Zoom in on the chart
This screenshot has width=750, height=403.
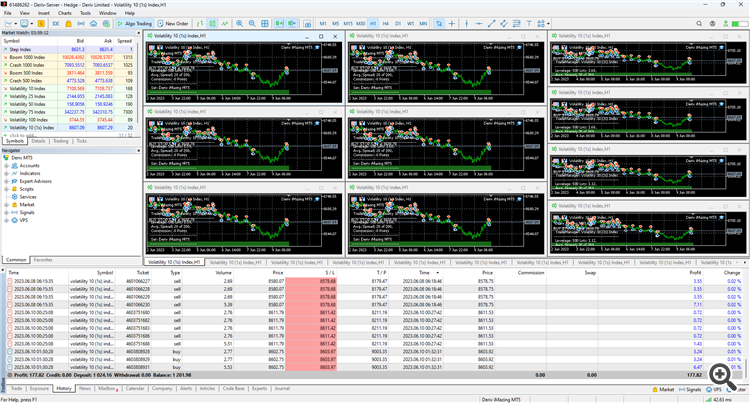coord(239,23)
